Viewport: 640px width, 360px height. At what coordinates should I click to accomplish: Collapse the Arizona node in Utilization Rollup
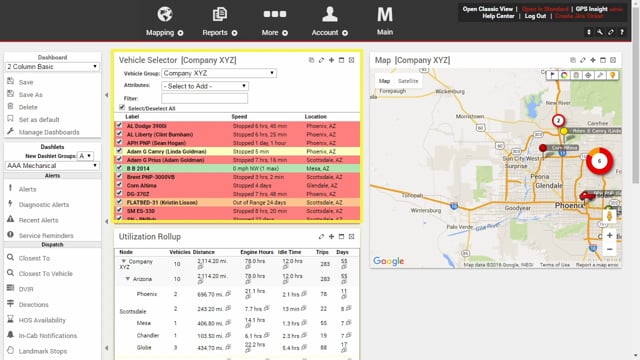click(x=128, y=279)
